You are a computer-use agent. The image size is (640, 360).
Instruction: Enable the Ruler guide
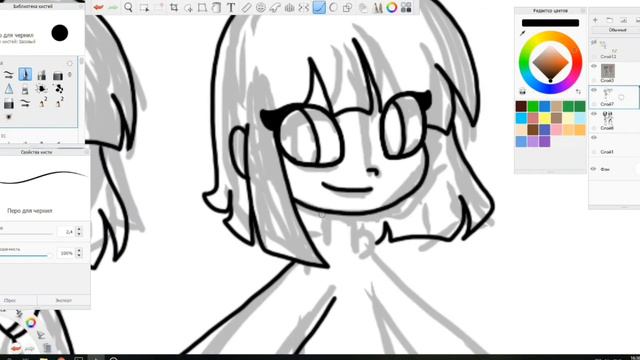[x=246, y=7]
